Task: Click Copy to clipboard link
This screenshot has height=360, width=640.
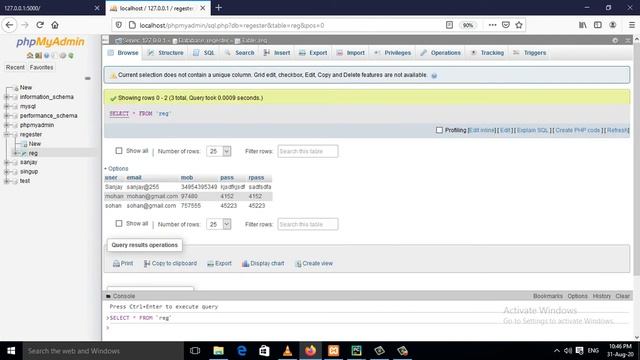Action: pyautogui.click(x=171, y=264)
